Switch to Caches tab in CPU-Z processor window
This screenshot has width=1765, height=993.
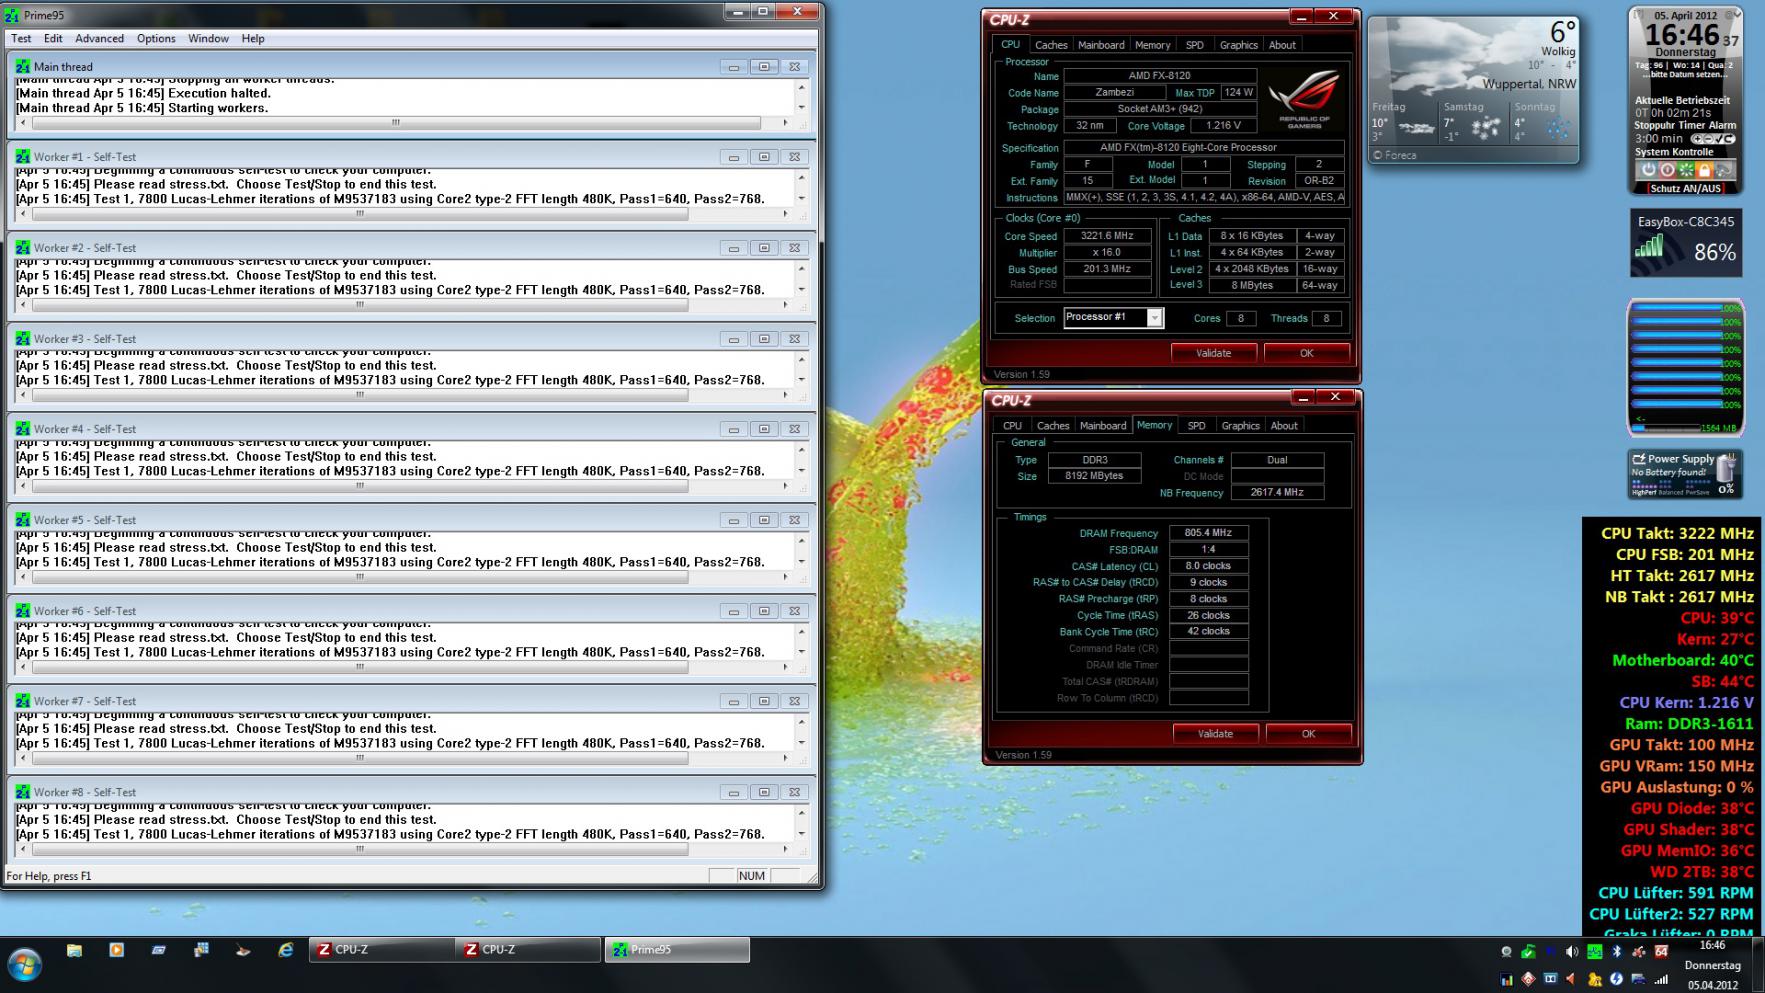pyautogui.click(x=1051, y=45)
